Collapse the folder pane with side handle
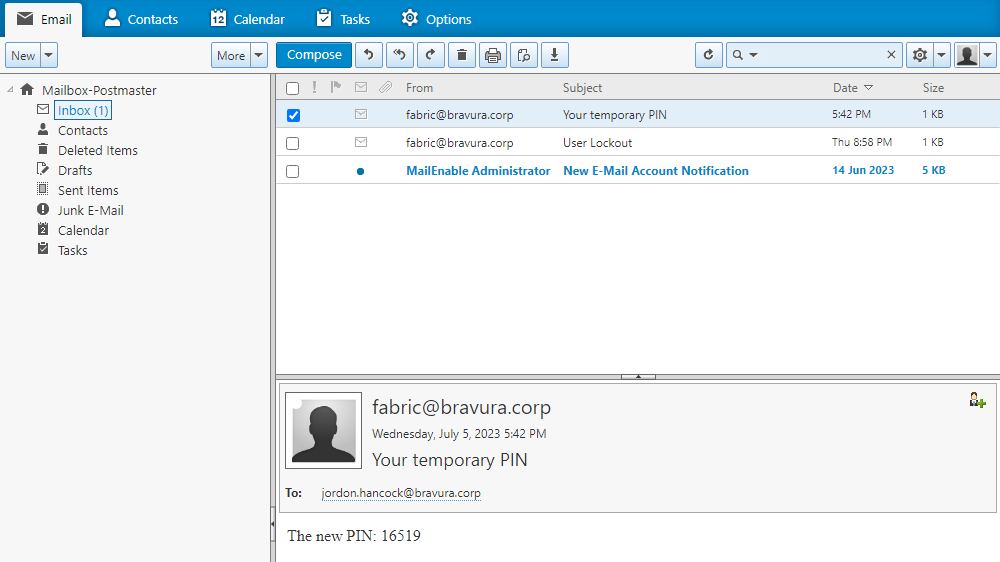Image resolution: width=1000 pixels, height=562 pixels. point(273,524)
